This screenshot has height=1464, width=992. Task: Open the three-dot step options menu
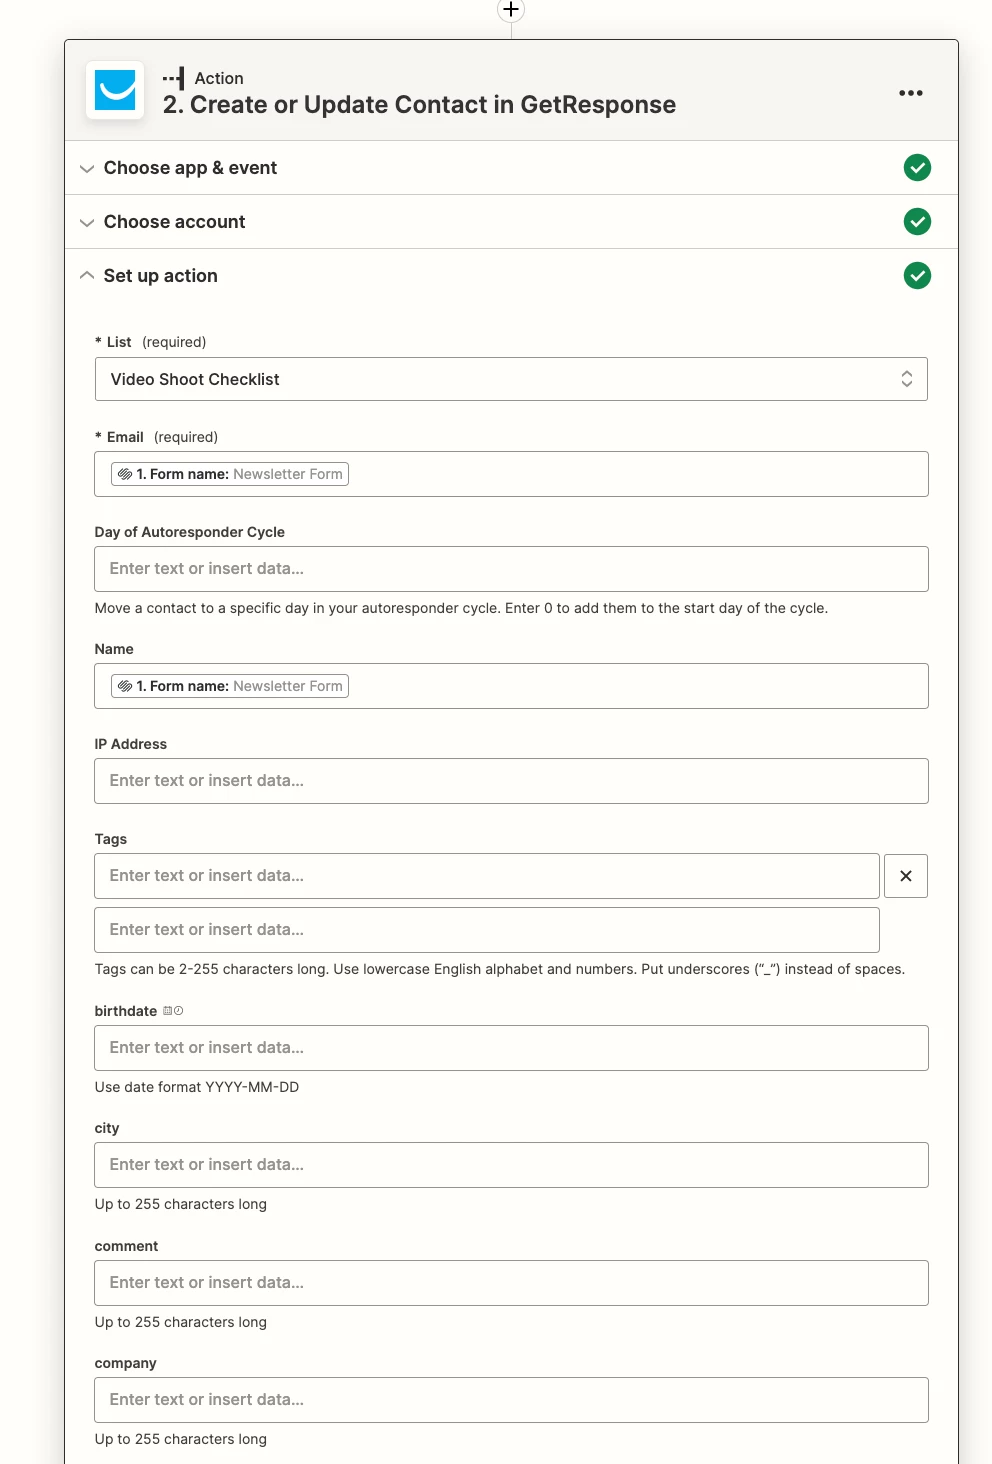click(910, 93)
